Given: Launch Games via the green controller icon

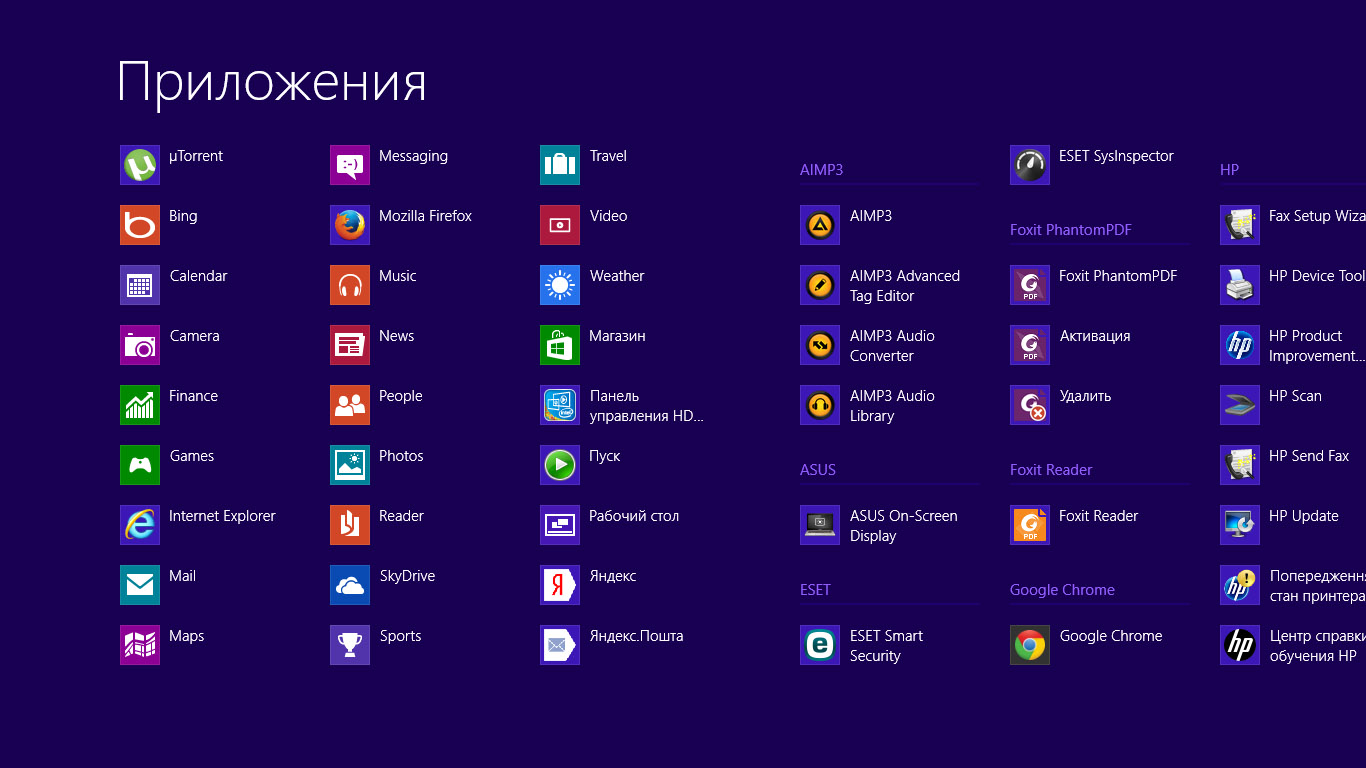Looking at the screenshot, I should 140,465.
